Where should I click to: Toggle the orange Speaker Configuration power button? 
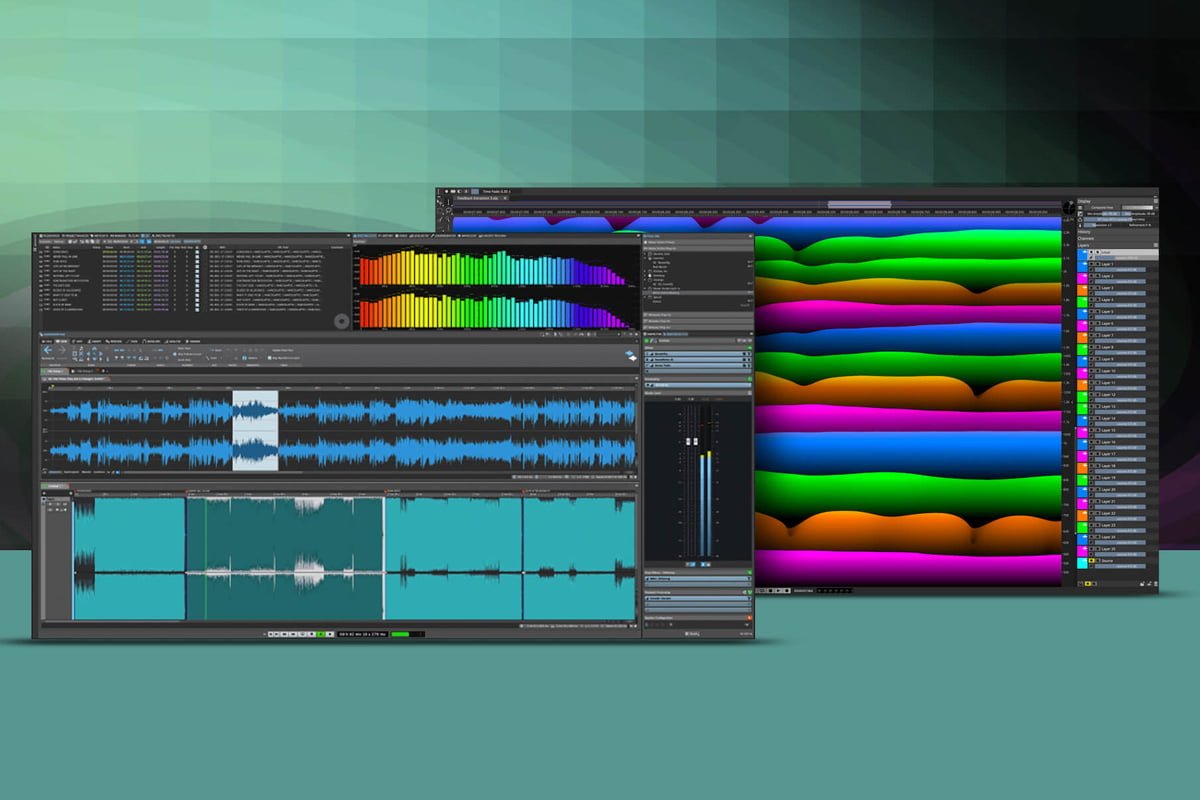(x=749, y=618)
